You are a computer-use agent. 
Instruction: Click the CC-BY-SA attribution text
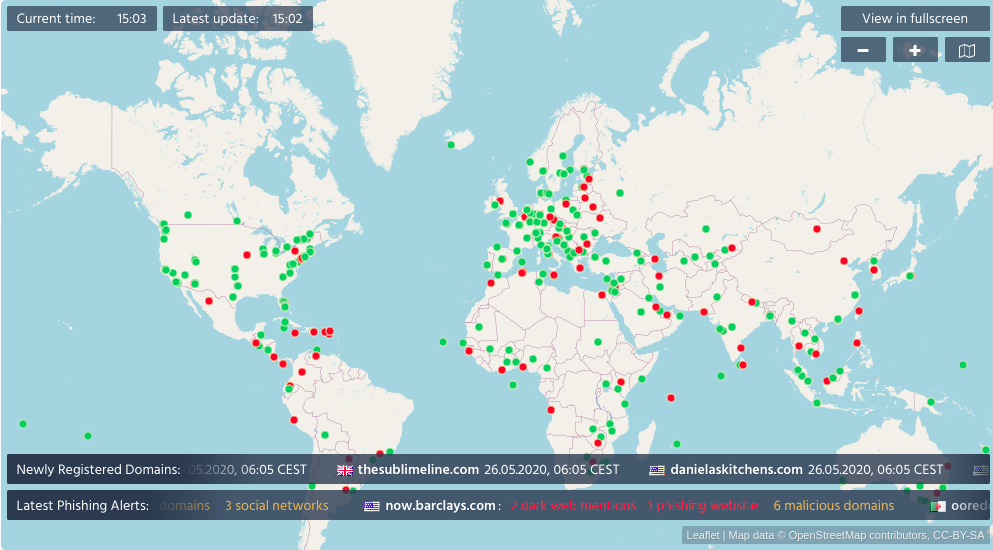click(959, 535)
